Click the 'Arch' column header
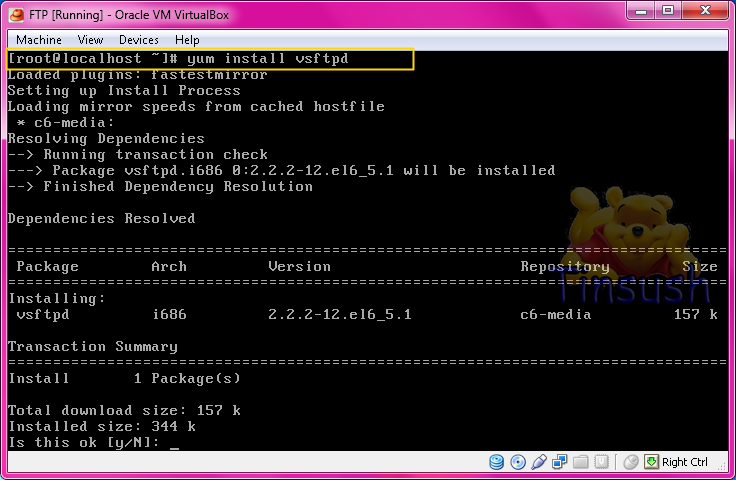The image size is (736, 480). (169, 267)
